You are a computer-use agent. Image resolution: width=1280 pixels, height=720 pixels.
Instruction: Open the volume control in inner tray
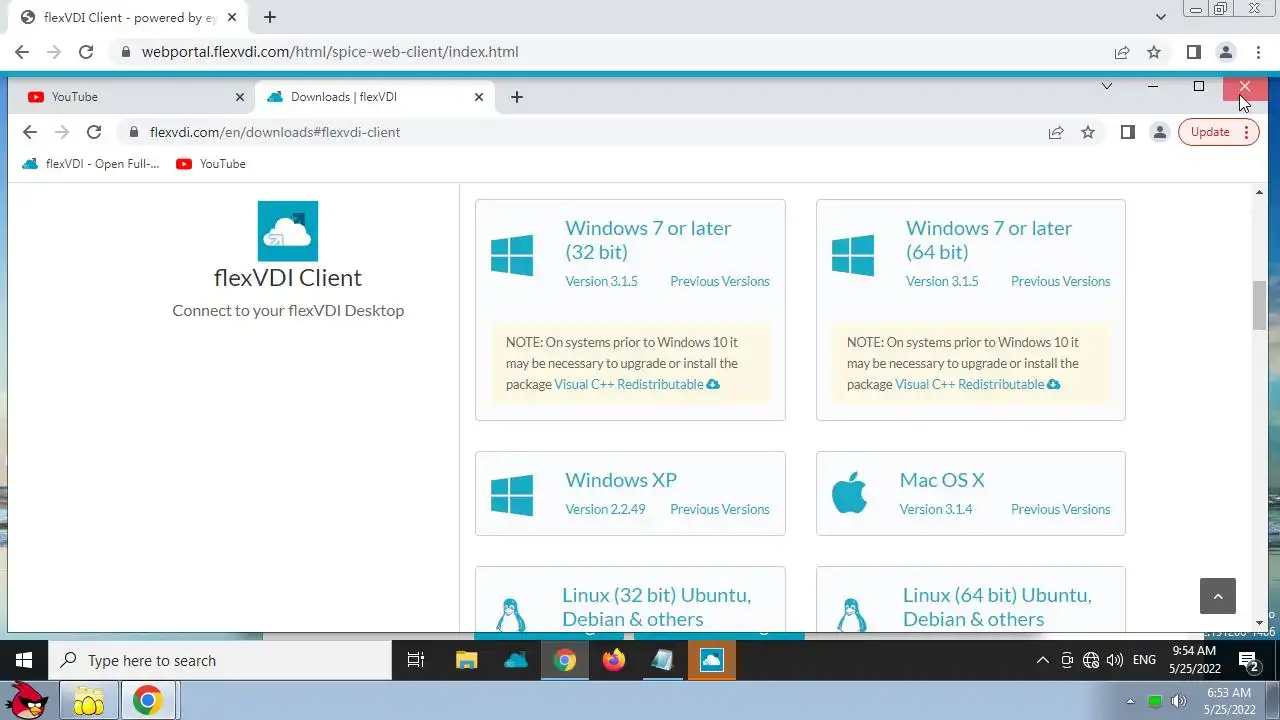[x=1115, y=660]
